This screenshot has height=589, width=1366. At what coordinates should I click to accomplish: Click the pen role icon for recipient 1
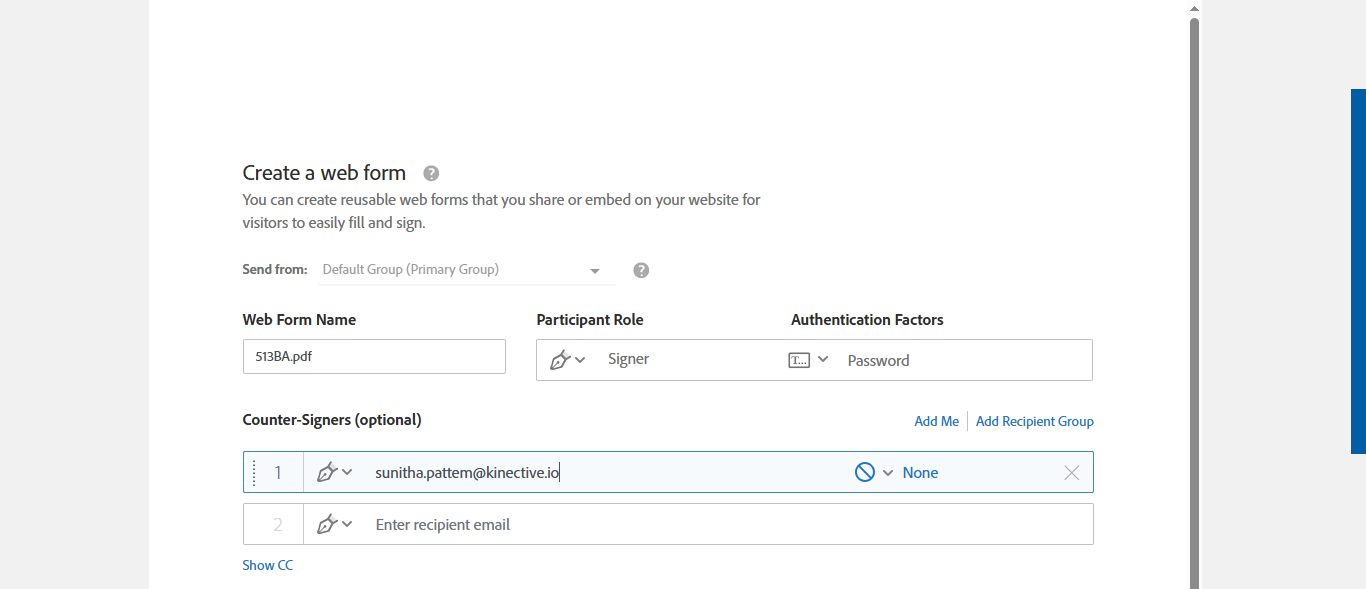(326, 473)
